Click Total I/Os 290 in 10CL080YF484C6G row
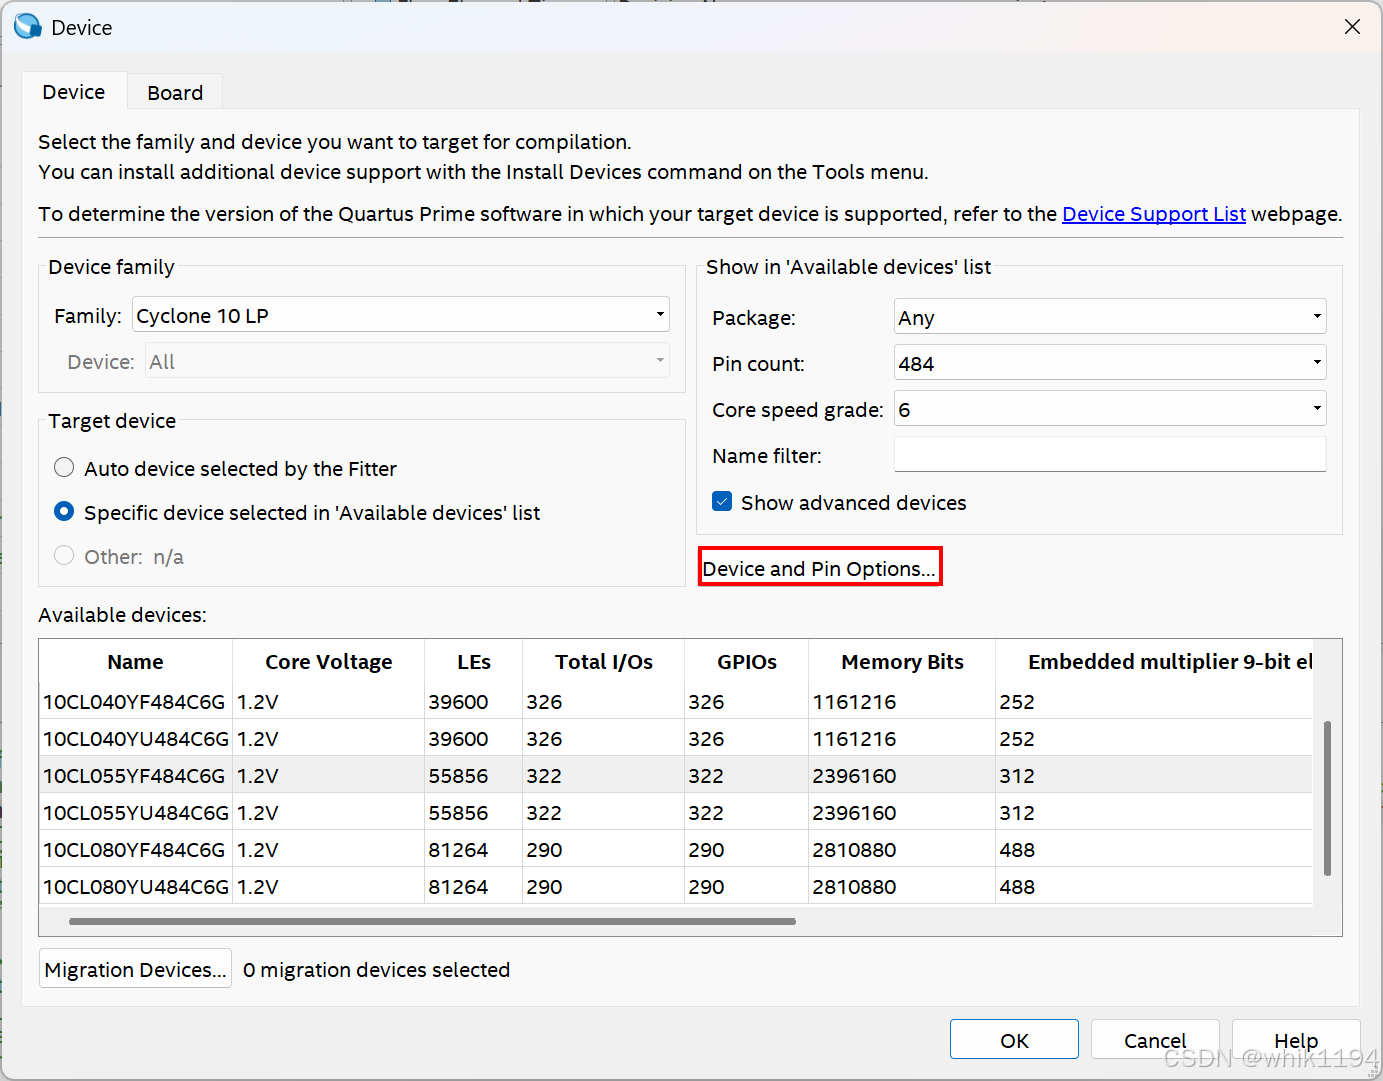 (544, 850)
